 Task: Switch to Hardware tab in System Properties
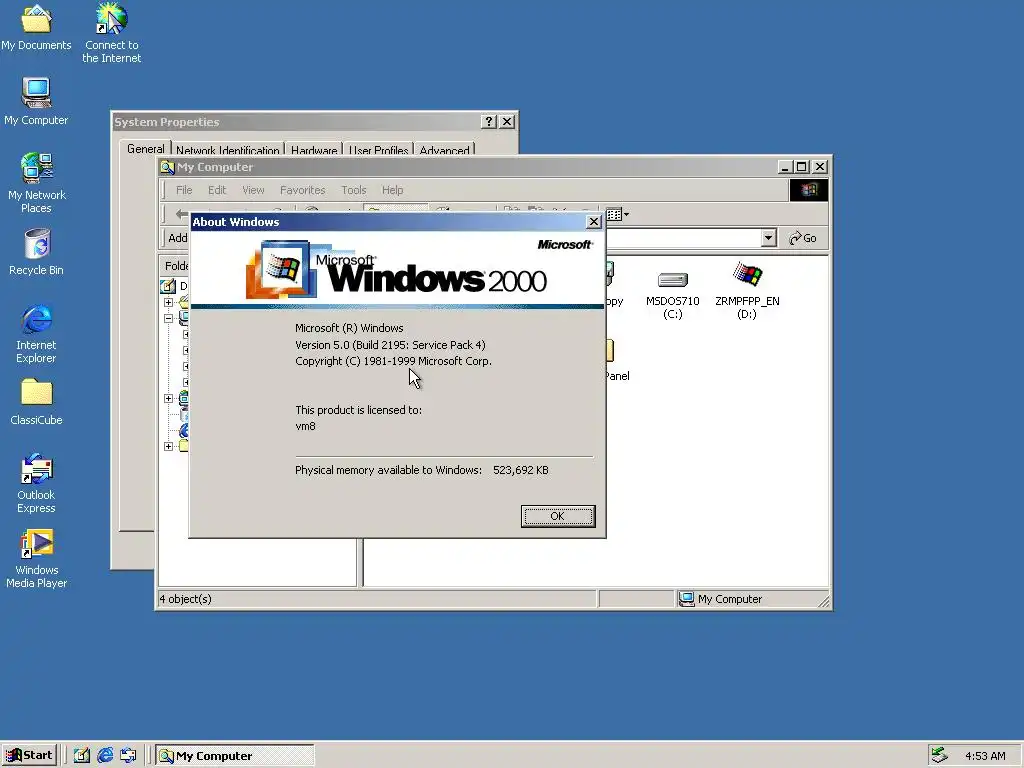(x=314, y=150)
